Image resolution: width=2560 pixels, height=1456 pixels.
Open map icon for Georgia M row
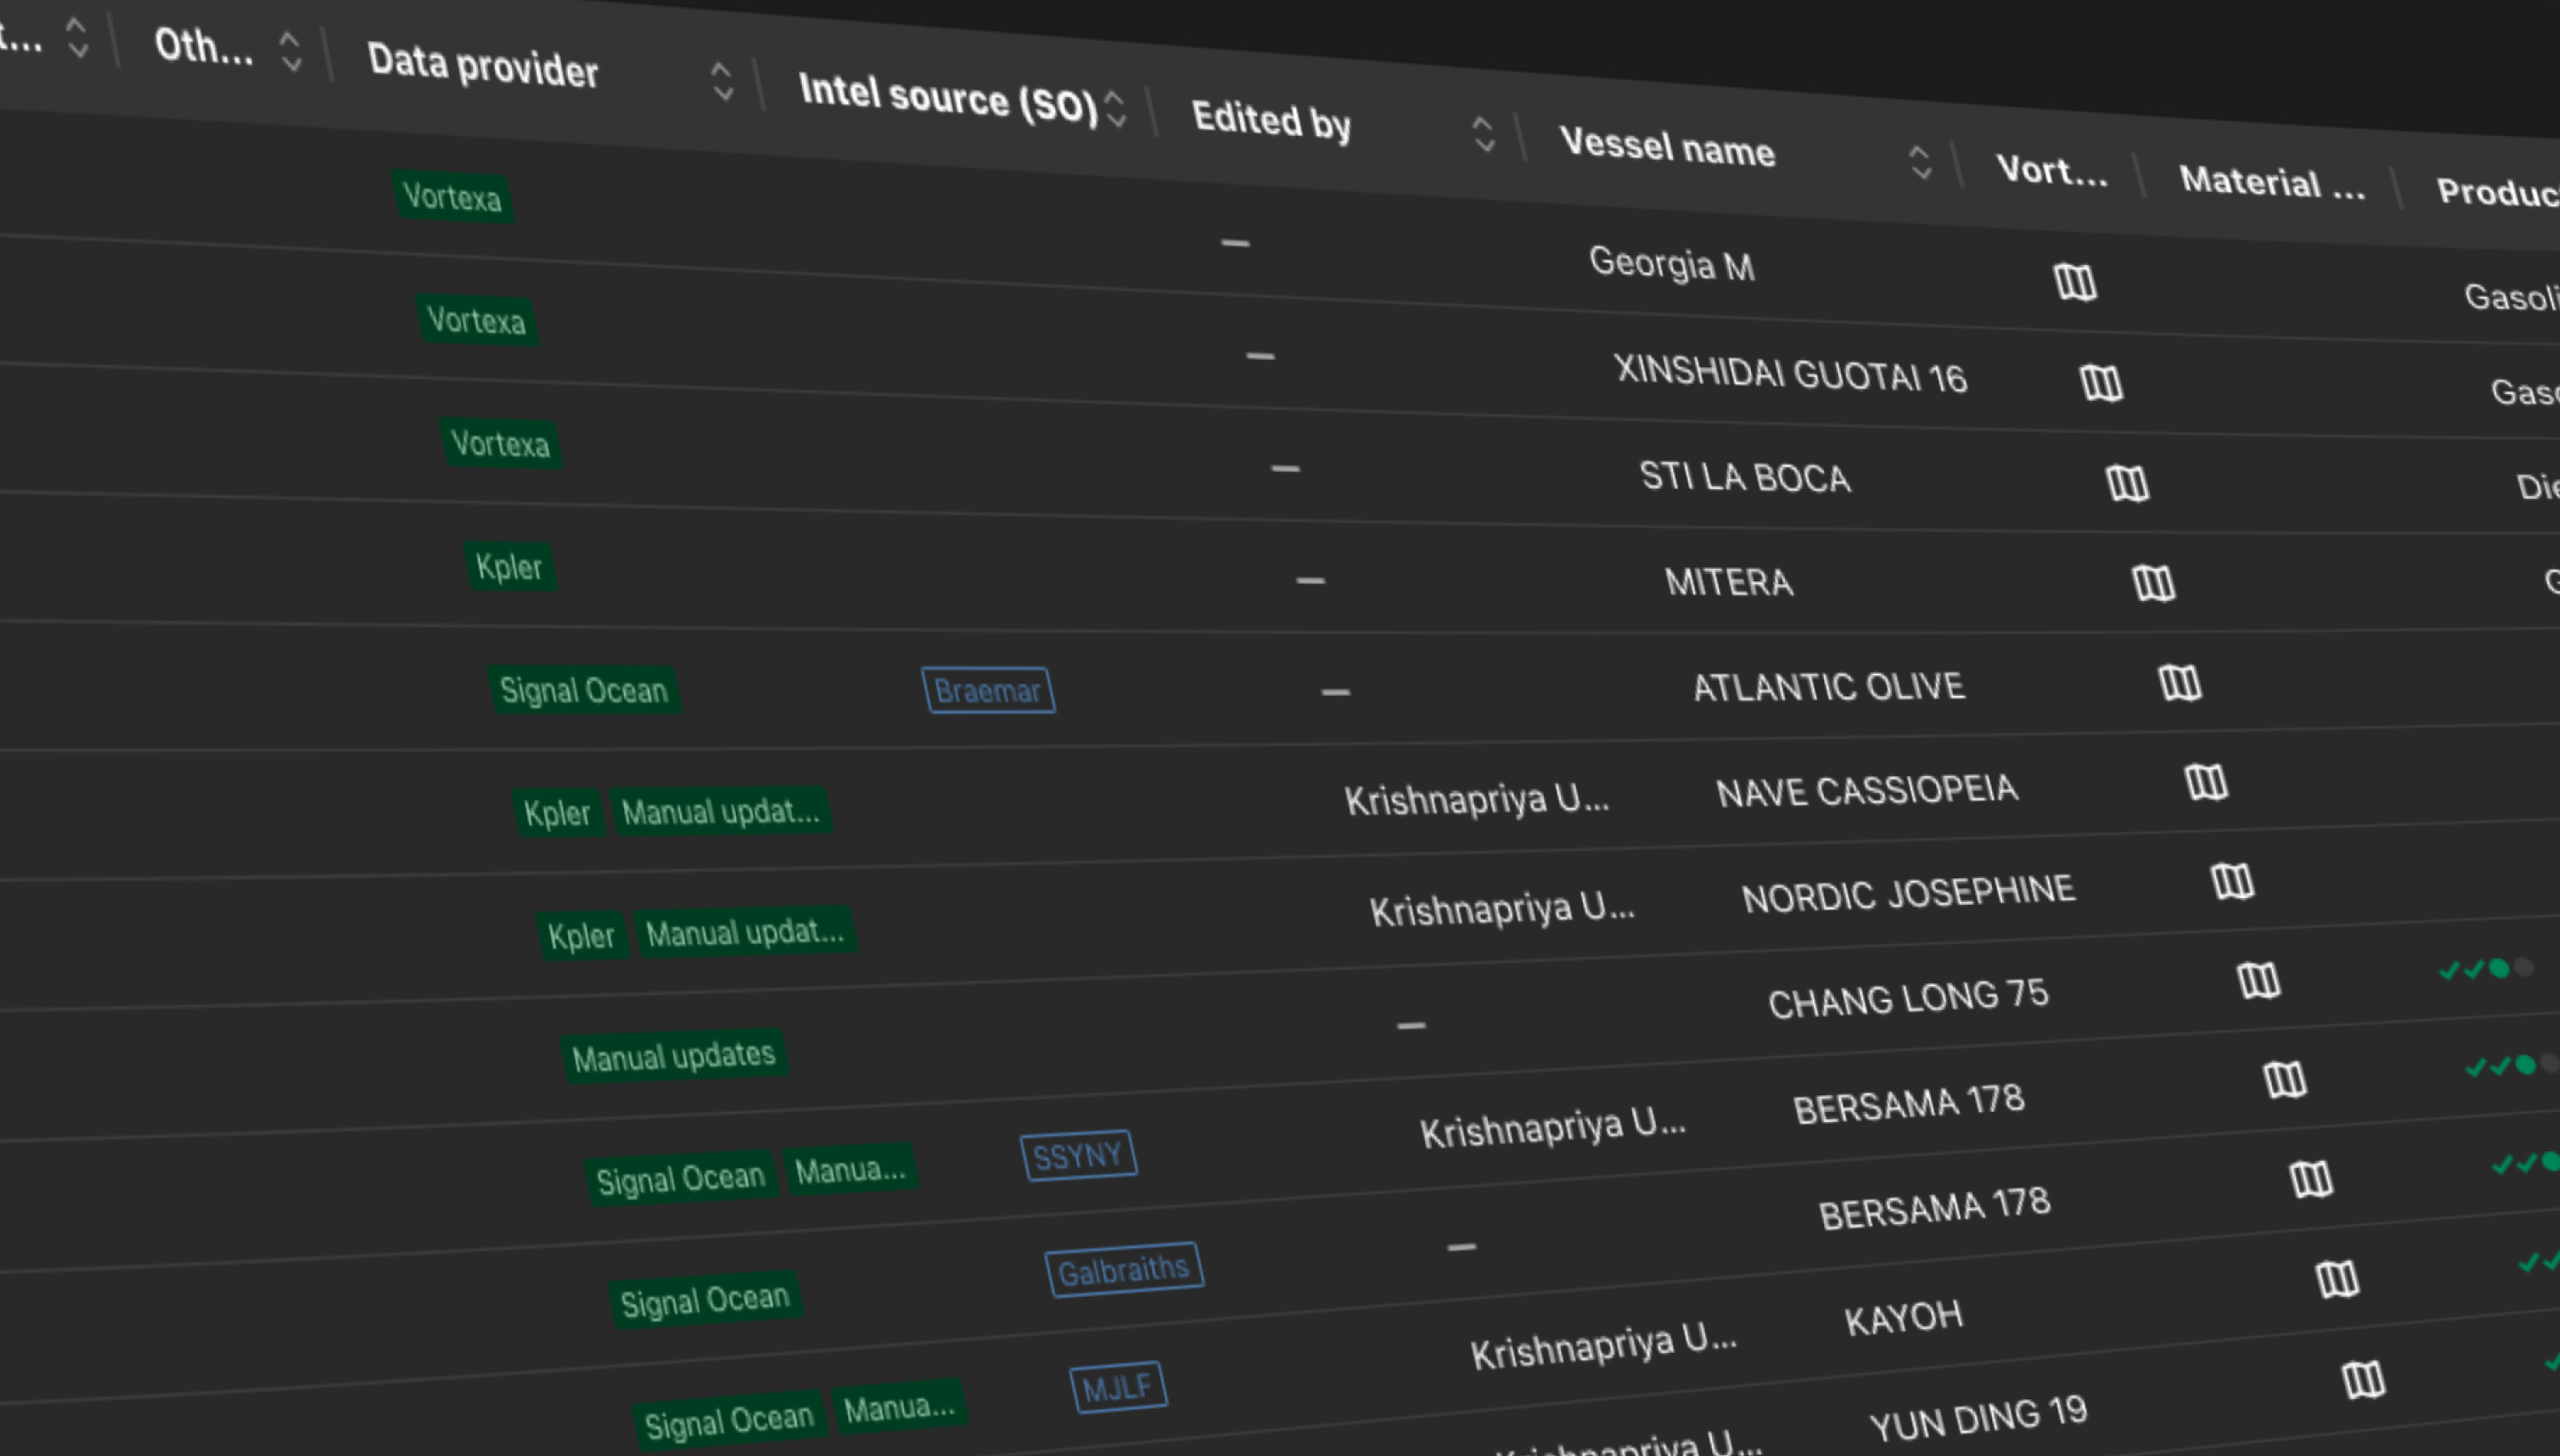coord(2075,282)
